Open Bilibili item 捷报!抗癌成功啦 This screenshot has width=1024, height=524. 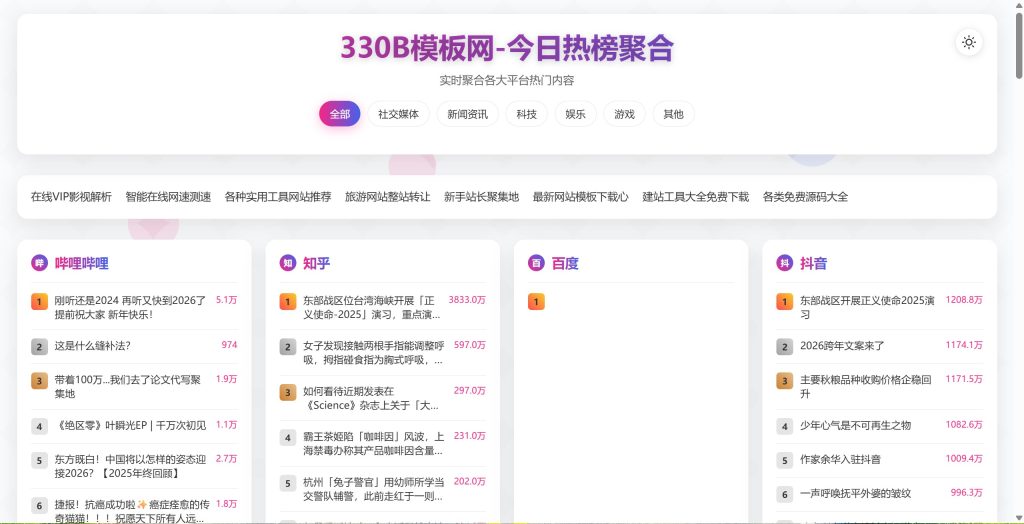pyautogui.click(x=131, y=511)
